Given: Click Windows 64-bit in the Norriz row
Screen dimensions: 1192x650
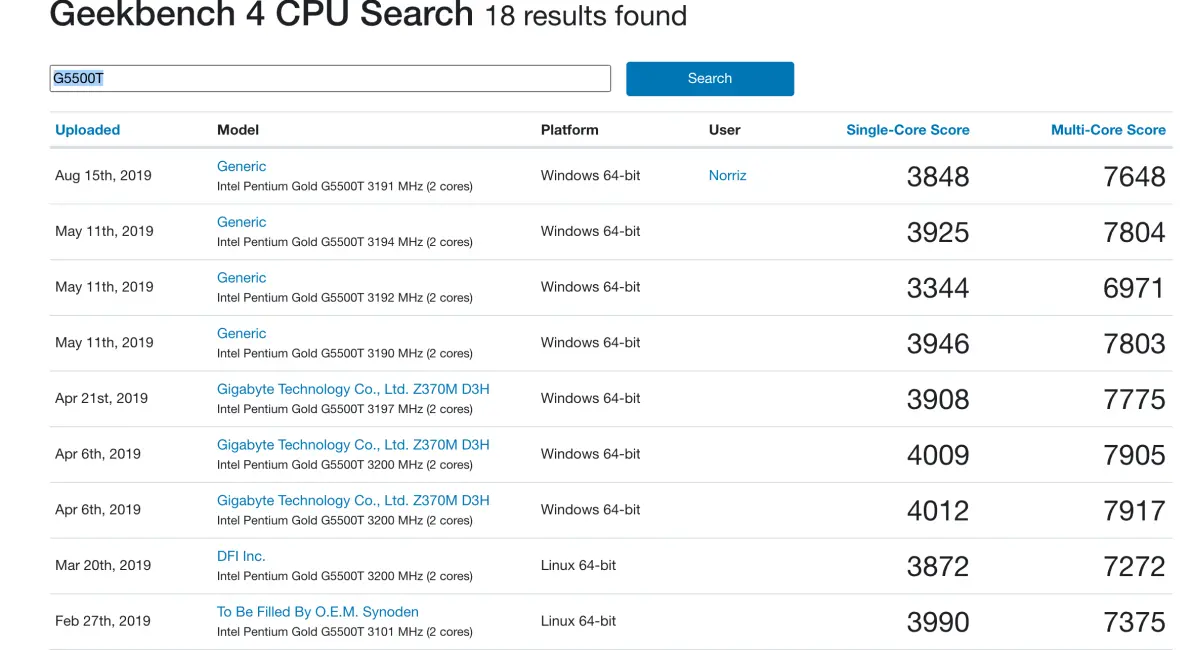Looking at the screenshot, I should point(590,176).
